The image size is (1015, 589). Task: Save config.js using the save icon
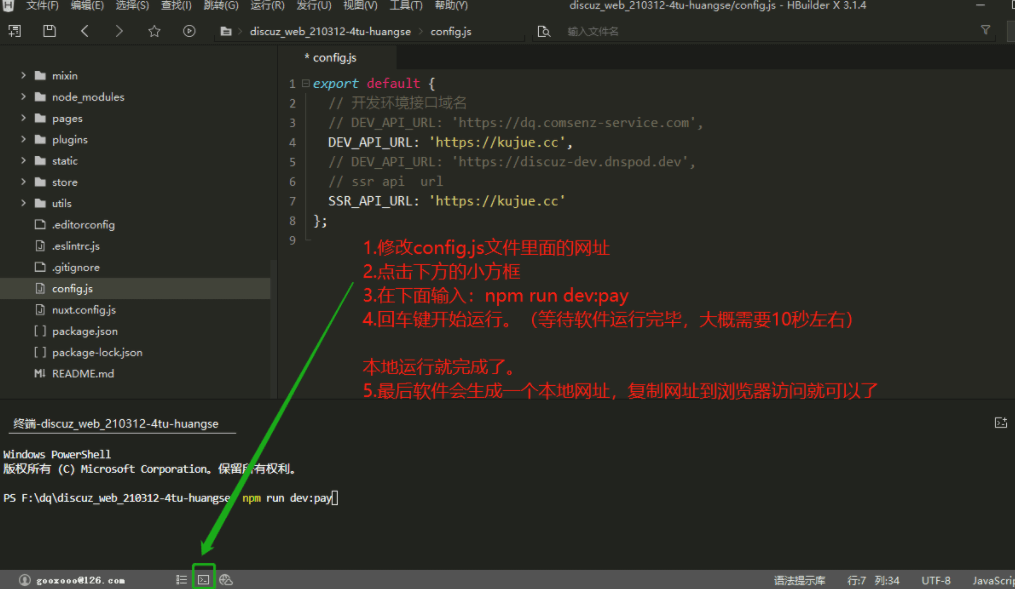pos(48,31)
